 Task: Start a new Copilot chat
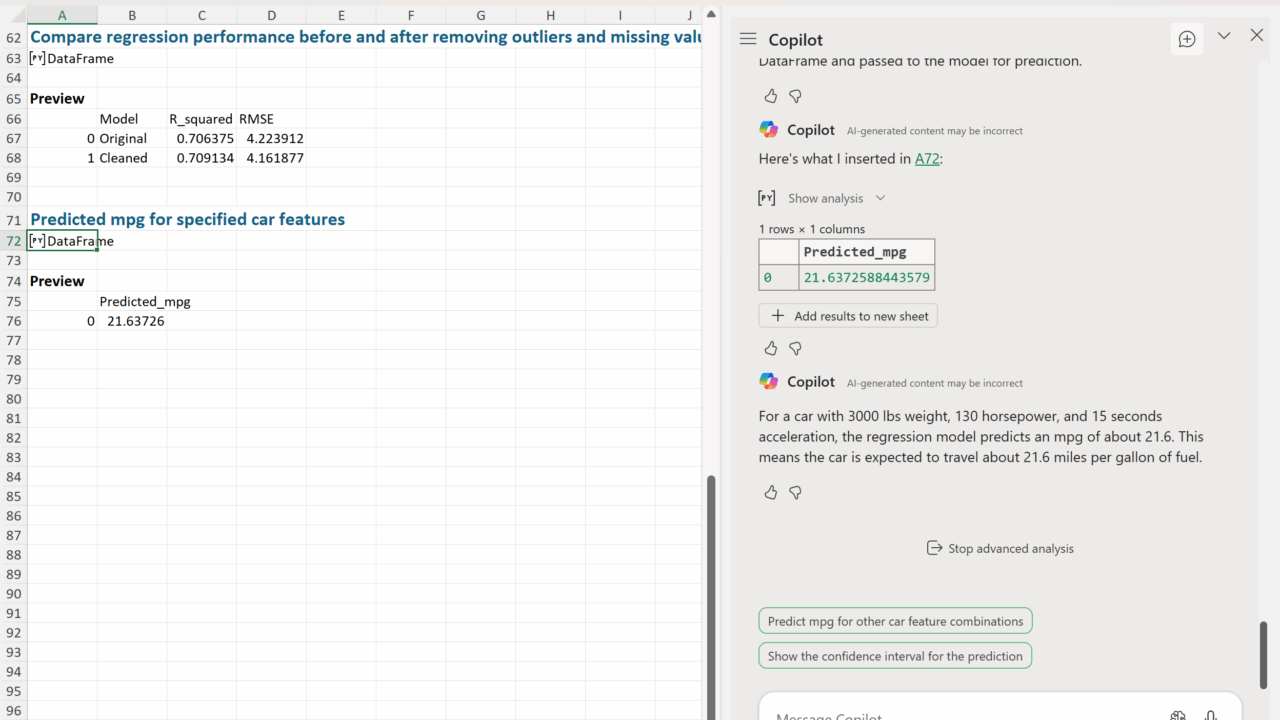click(x=1187, y=39)
